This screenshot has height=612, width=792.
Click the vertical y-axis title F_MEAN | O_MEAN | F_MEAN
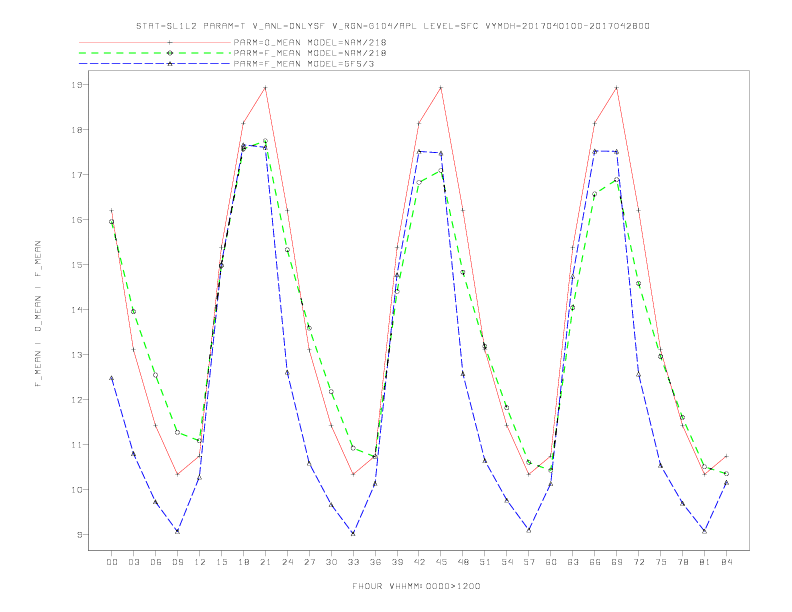[x=38, y=314]
